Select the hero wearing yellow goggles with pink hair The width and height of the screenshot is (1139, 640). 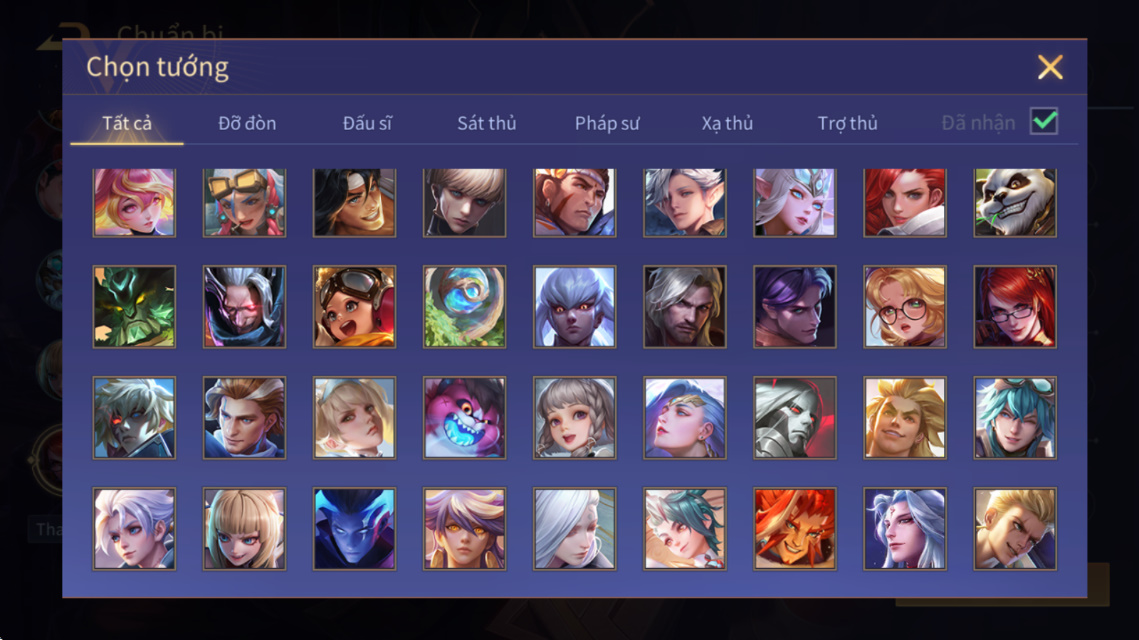coord(244,203)
